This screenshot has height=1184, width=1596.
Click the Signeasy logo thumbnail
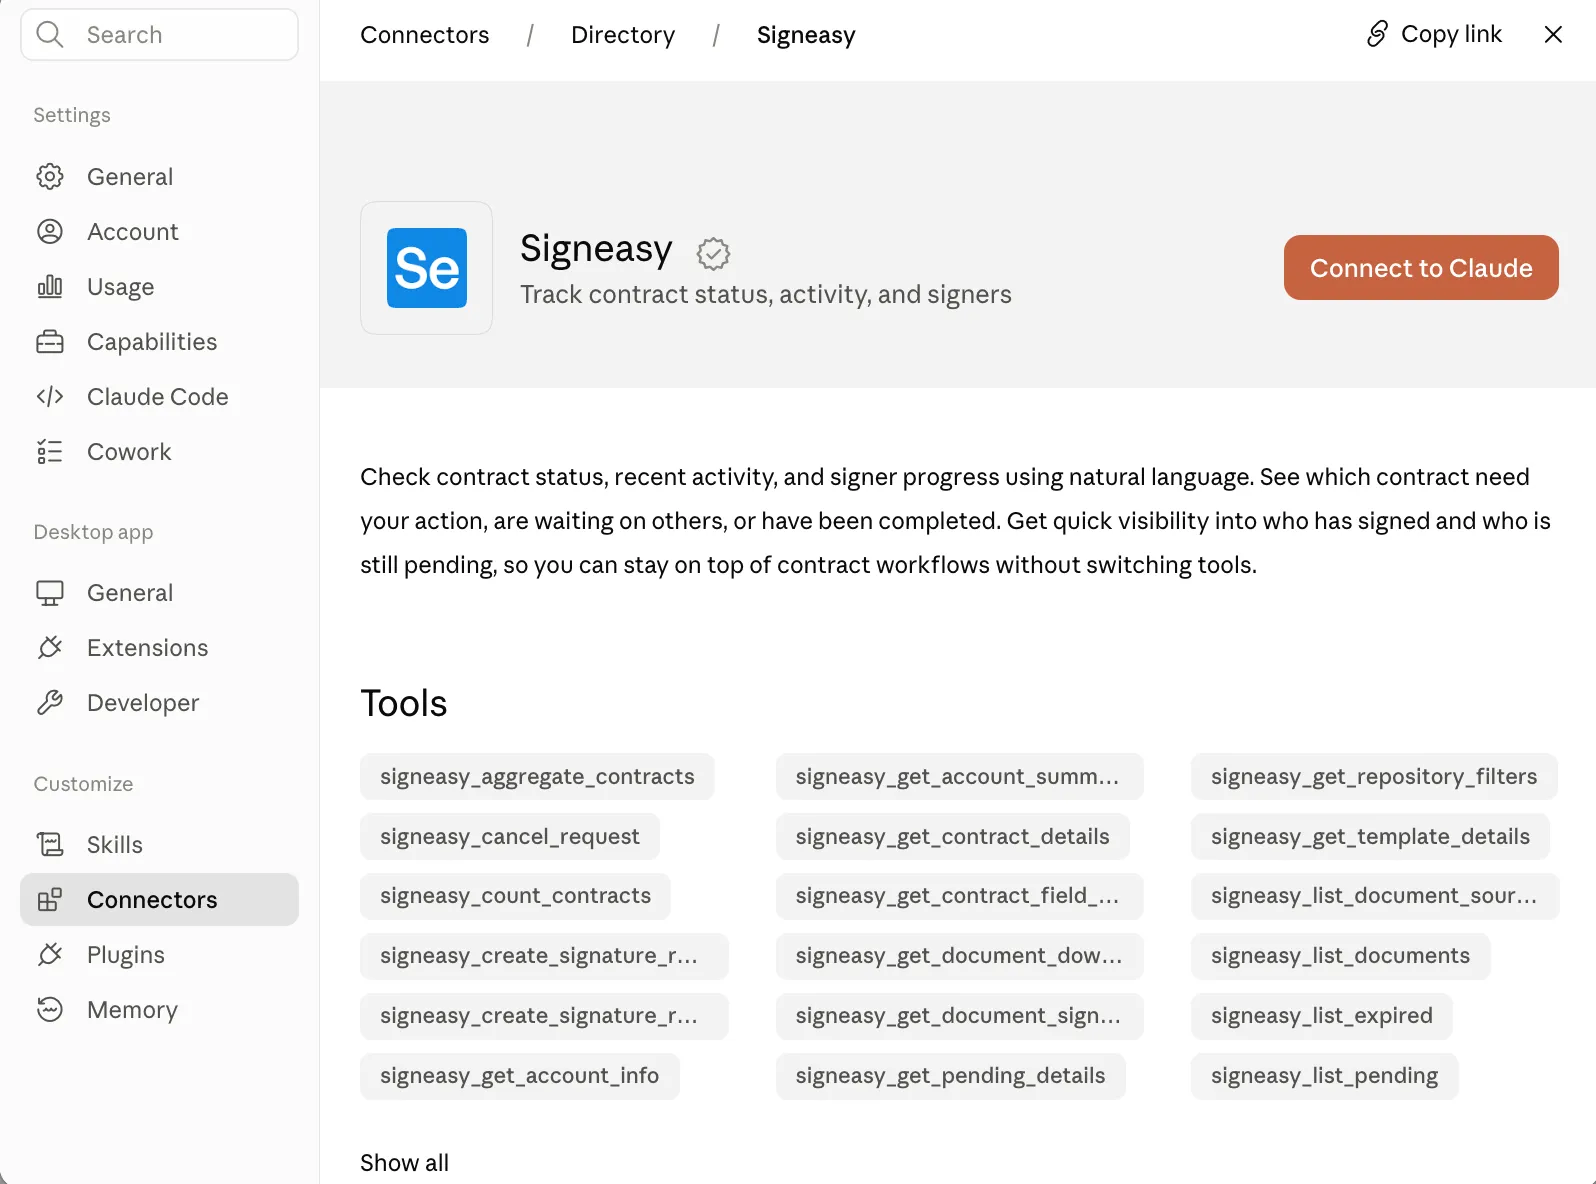tap(426, 268)
